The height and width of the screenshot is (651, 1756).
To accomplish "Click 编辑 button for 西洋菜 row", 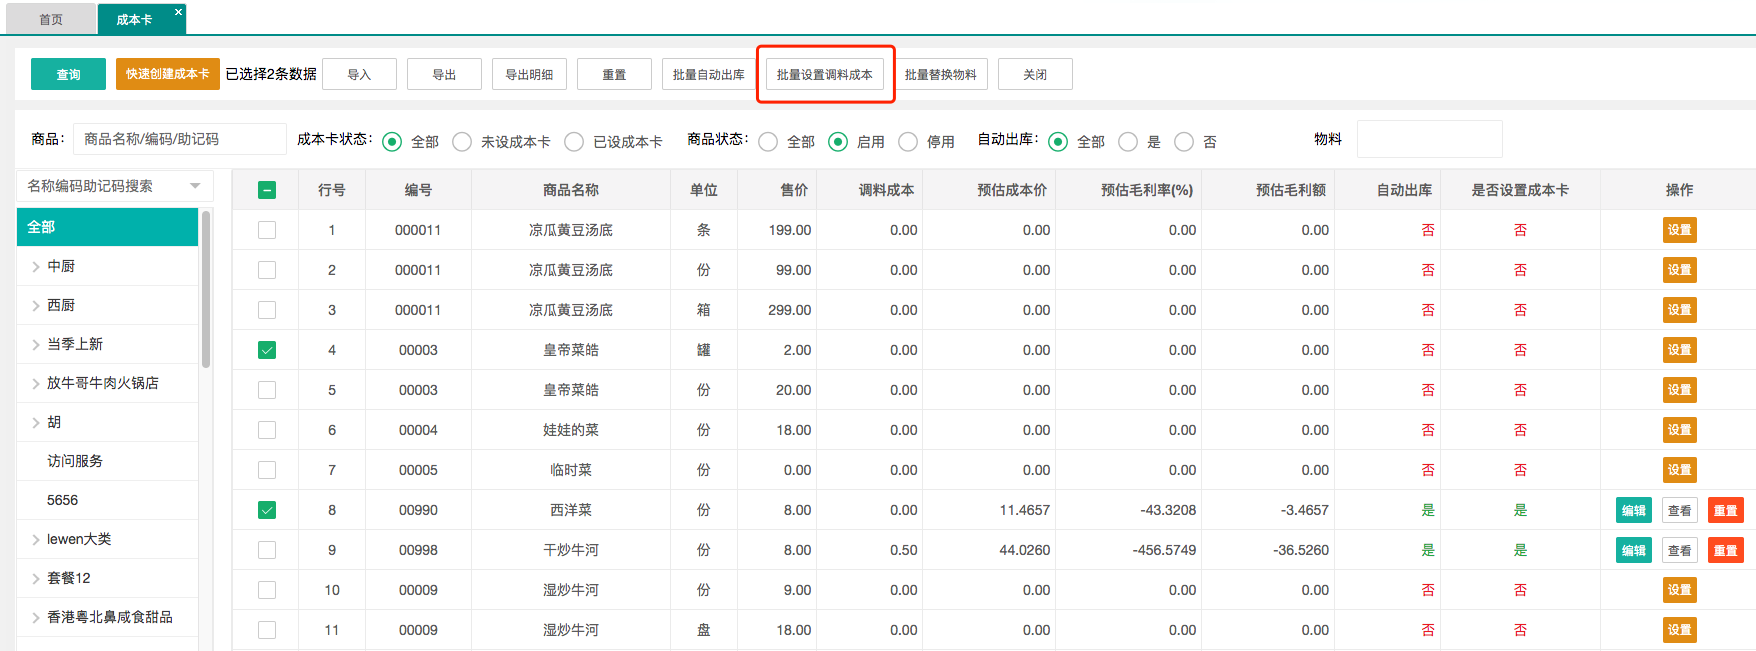I will [x=1633, y=510].
